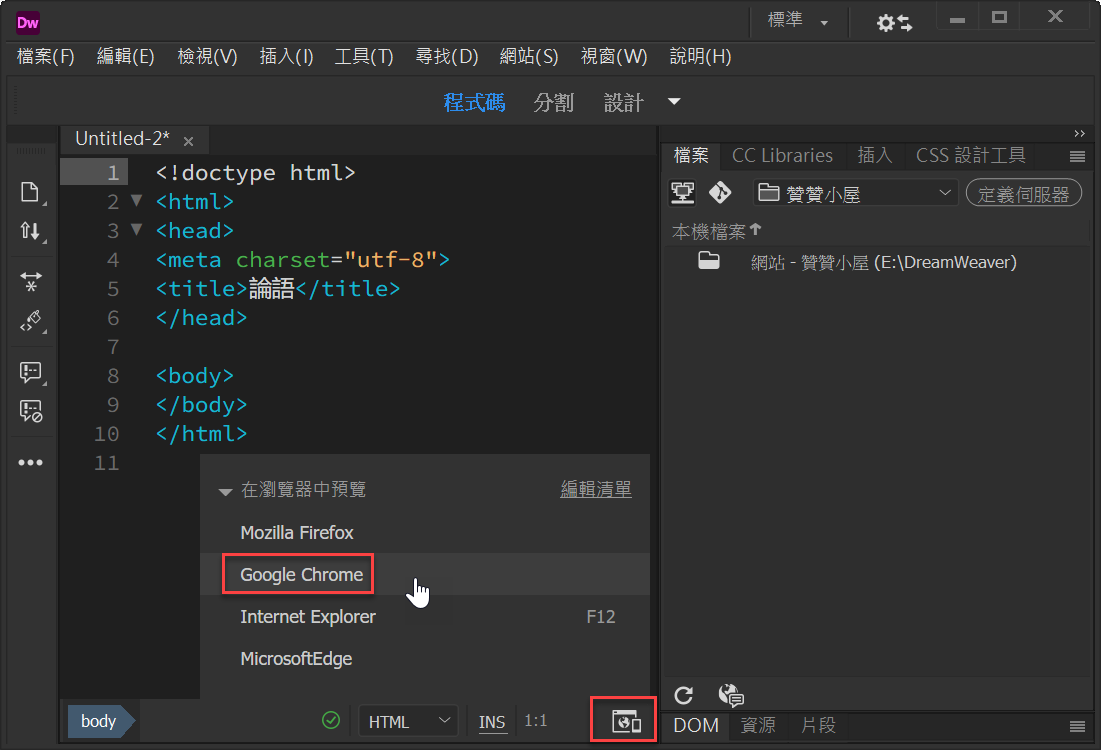Switch to the DOM panel tab
Image resolution: width=1101 pixels, height=750 pixels.
696,725
